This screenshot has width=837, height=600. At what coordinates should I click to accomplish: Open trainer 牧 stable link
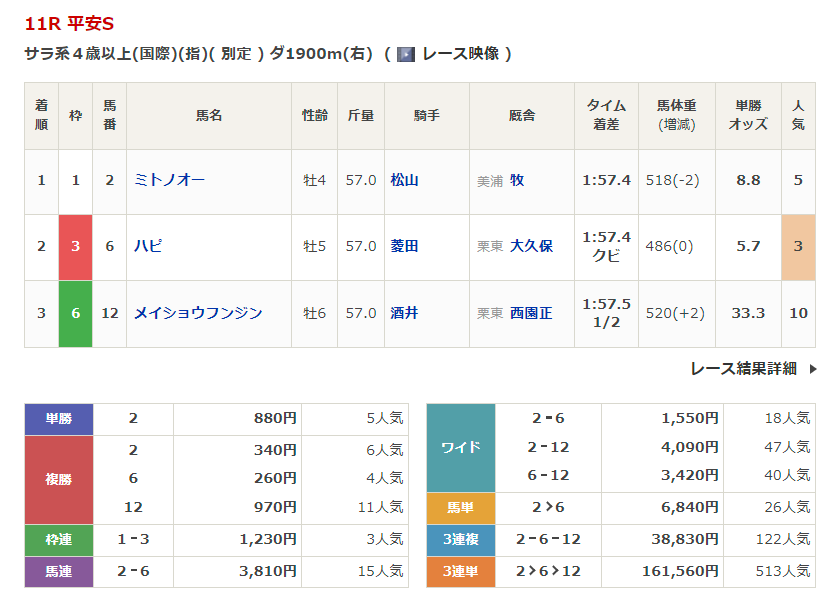517,180
